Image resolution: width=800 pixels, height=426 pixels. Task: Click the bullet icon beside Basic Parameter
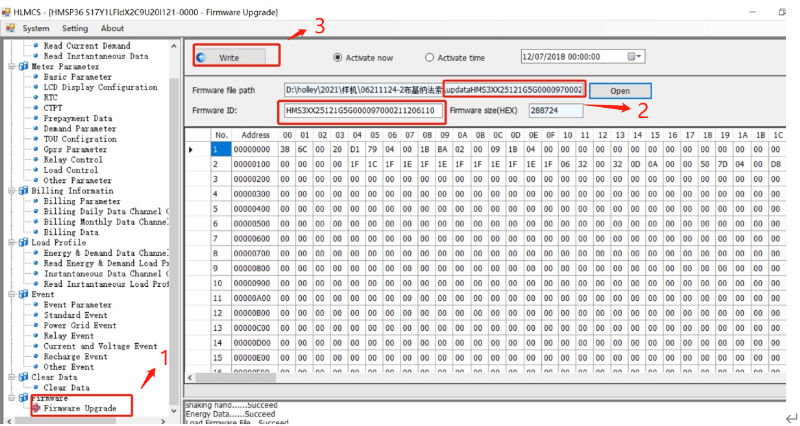click(x=36, y=77)
